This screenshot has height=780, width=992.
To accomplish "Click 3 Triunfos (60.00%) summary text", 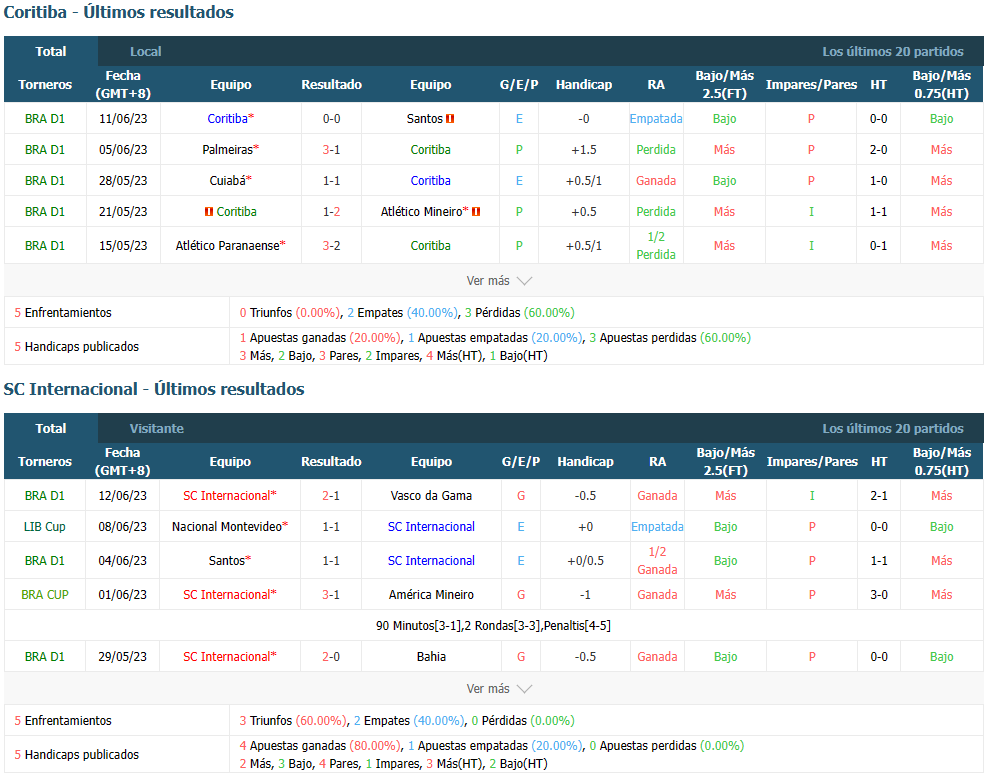I will click(292, 721).
